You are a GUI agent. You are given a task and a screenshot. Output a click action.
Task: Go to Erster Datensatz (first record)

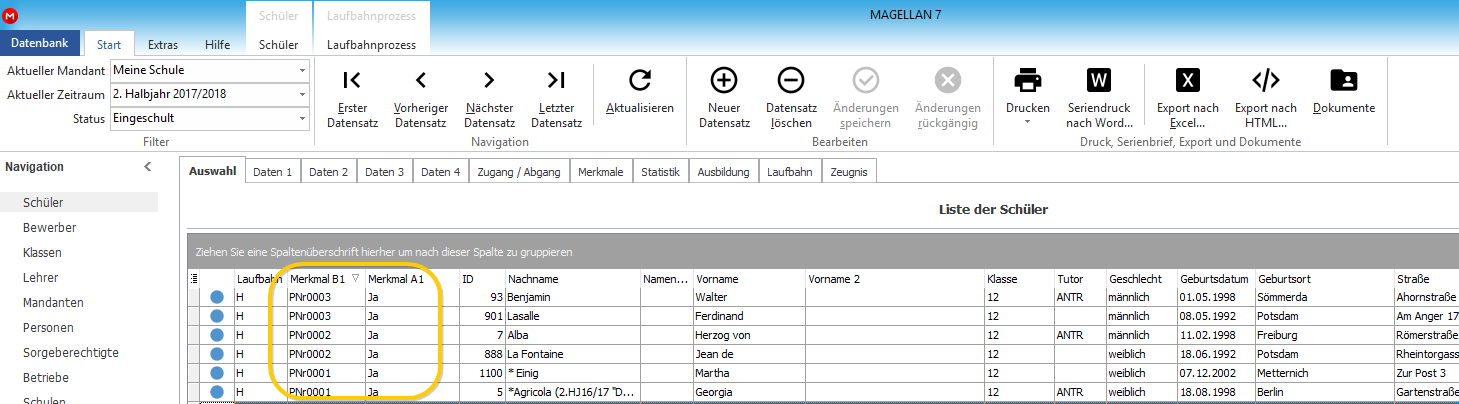click(x=351, y=97)
